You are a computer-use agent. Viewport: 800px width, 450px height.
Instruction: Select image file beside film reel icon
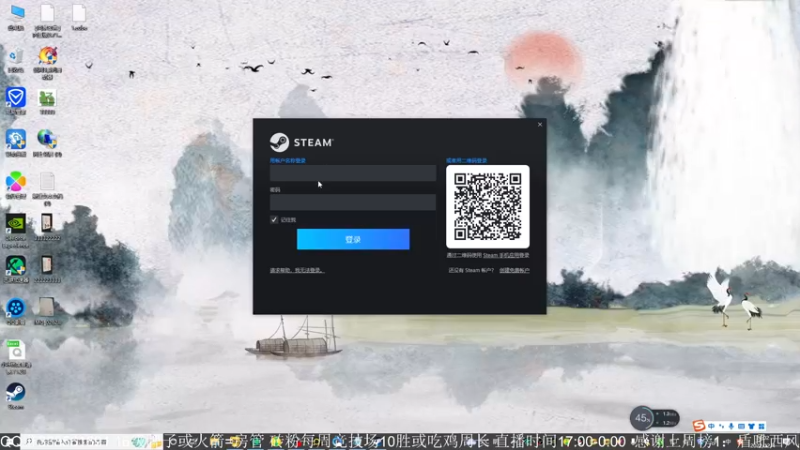pos(47,311)
